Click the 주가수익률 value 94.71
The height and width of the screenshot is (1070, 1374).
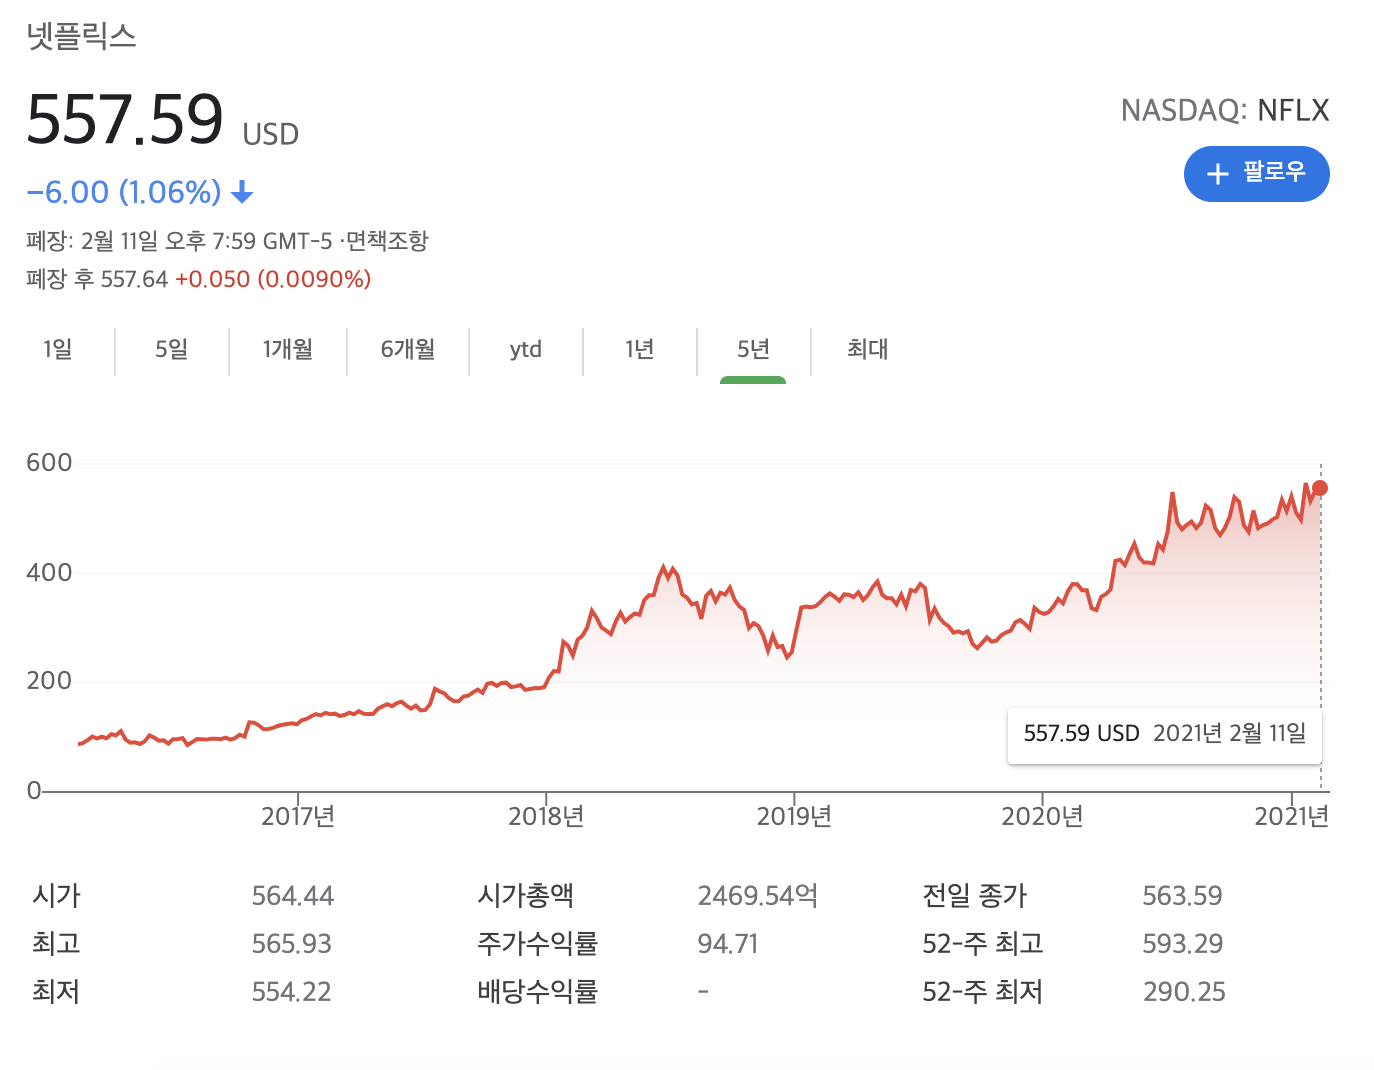(x=728, y=944)
